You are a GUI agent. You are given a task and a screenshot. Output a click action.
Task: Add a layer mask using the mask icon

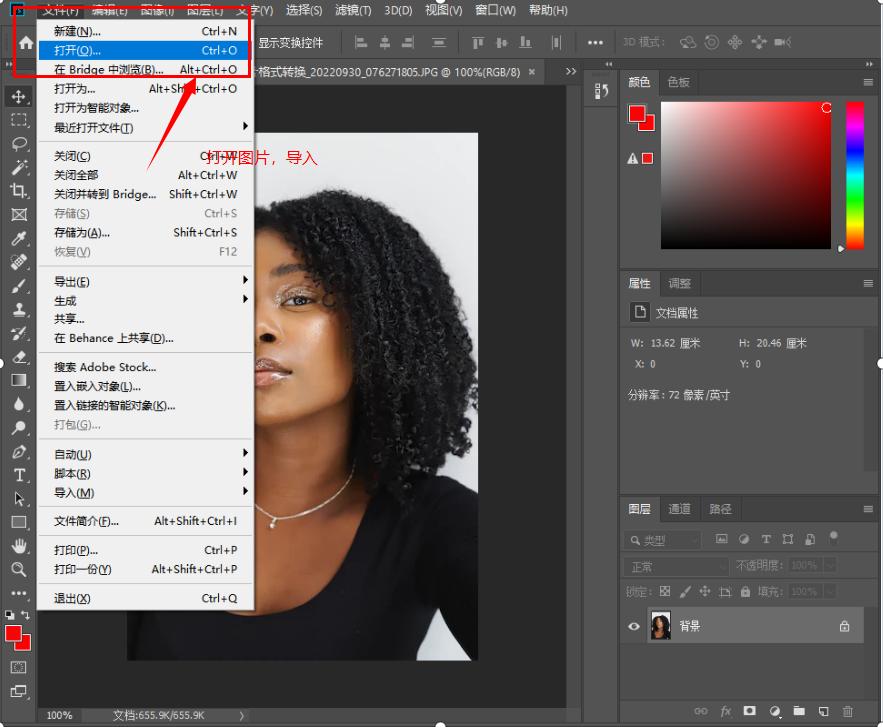click(749, 711)
